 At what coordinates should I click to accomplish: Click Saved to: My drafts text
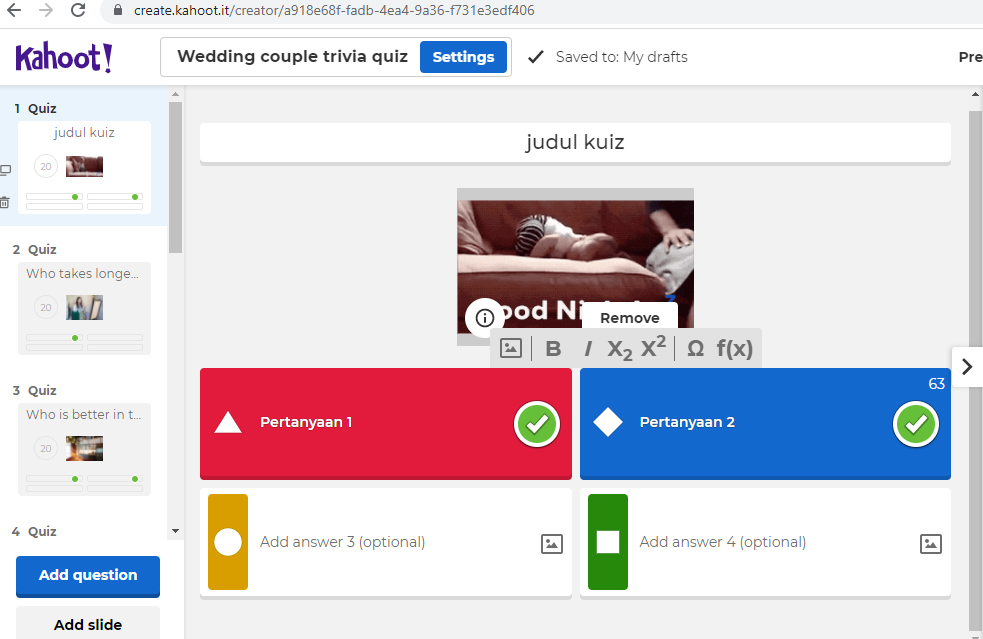click(621, 57)
